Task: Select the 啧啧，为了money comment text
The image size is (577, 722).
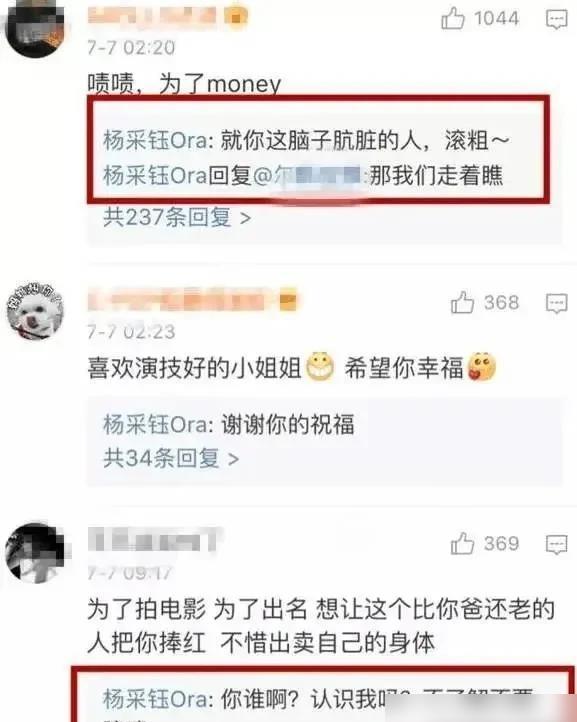Action: click(184, 84)
